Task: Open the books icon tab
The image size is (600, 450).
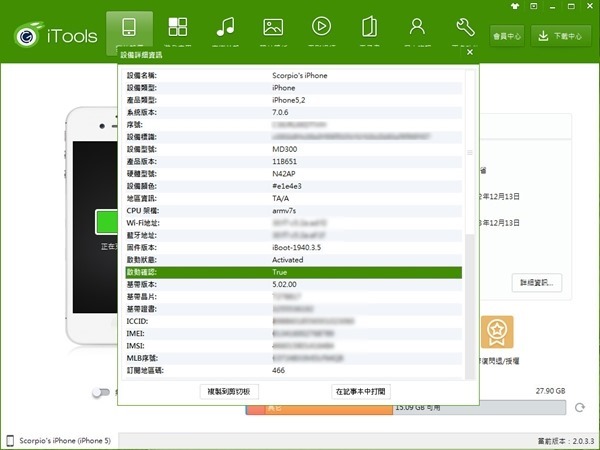Action: [x=369, y=28]
